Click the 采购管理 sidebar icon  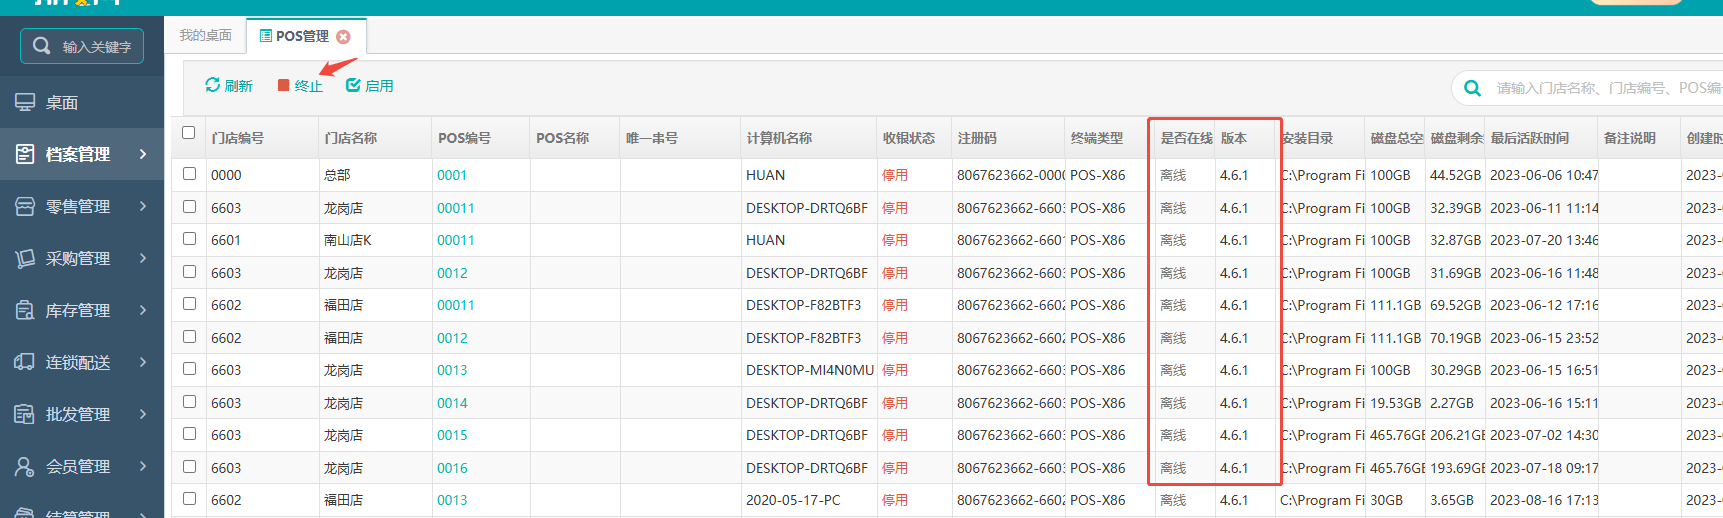25,258
